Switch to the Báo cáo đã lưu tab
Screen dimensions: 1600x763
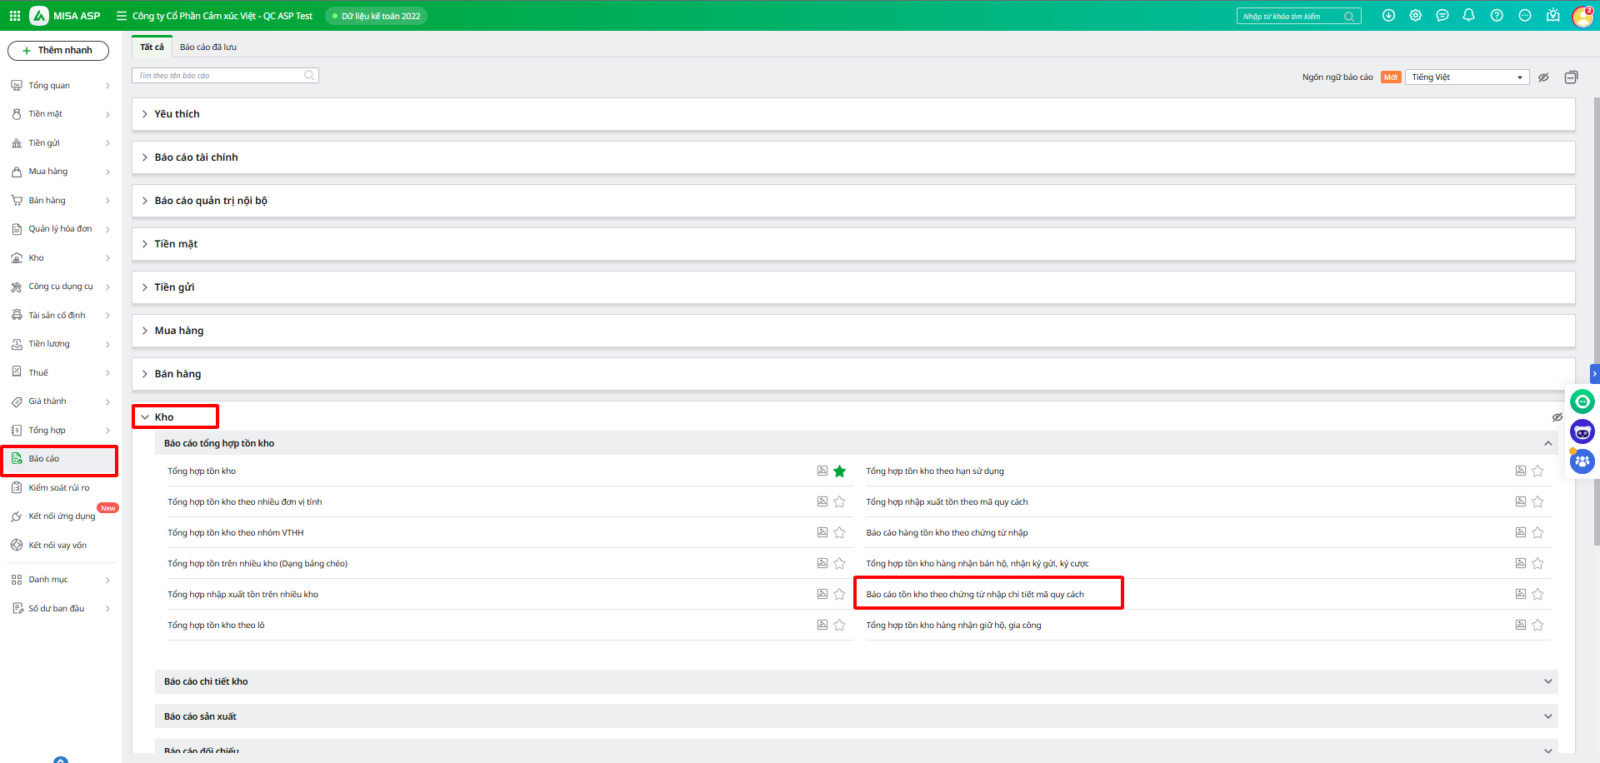click(x=208, y=47)
